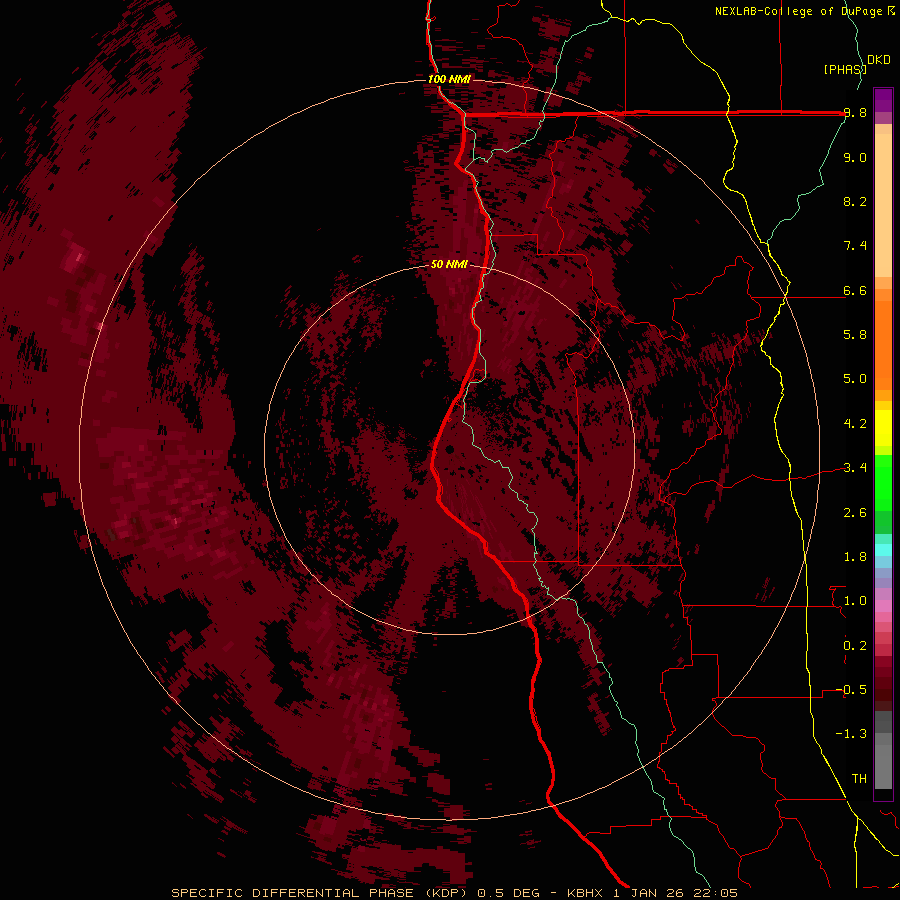This screenshot has height=900, width=900.
Task: Click the TH label on the scale
Action: pos(859,778)
